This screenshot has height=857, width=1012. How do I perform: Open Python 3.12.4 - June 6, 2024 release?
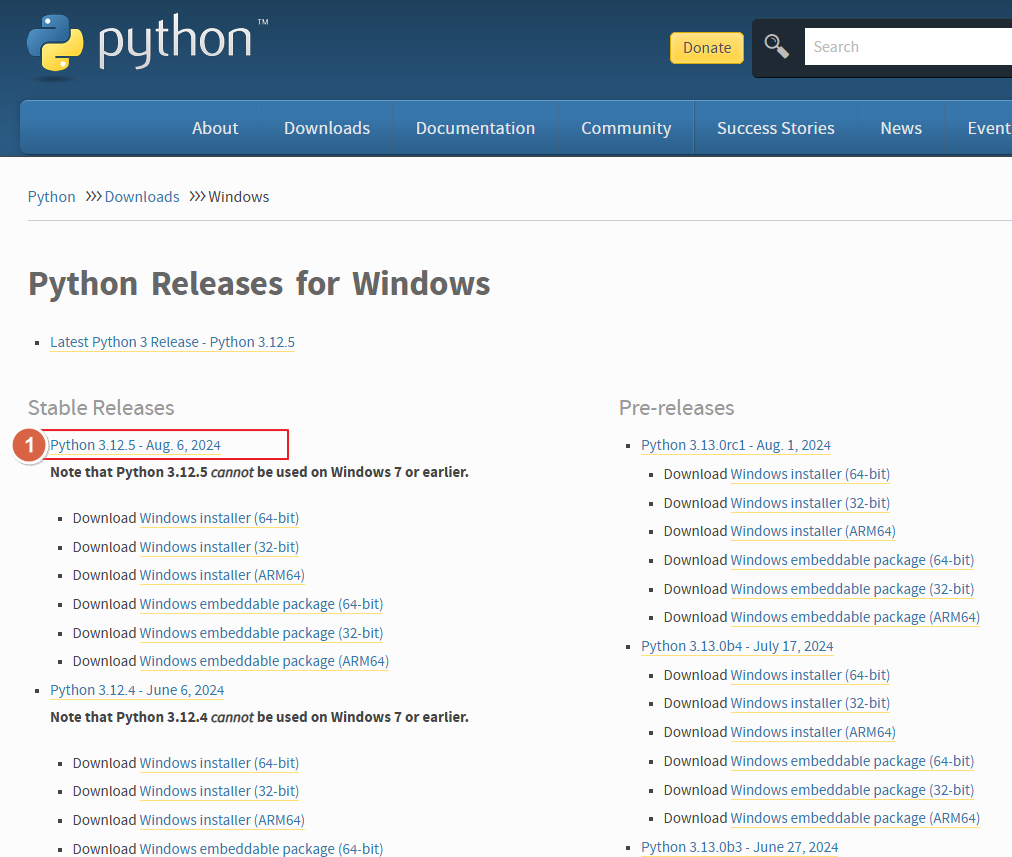tap(137, 691)
